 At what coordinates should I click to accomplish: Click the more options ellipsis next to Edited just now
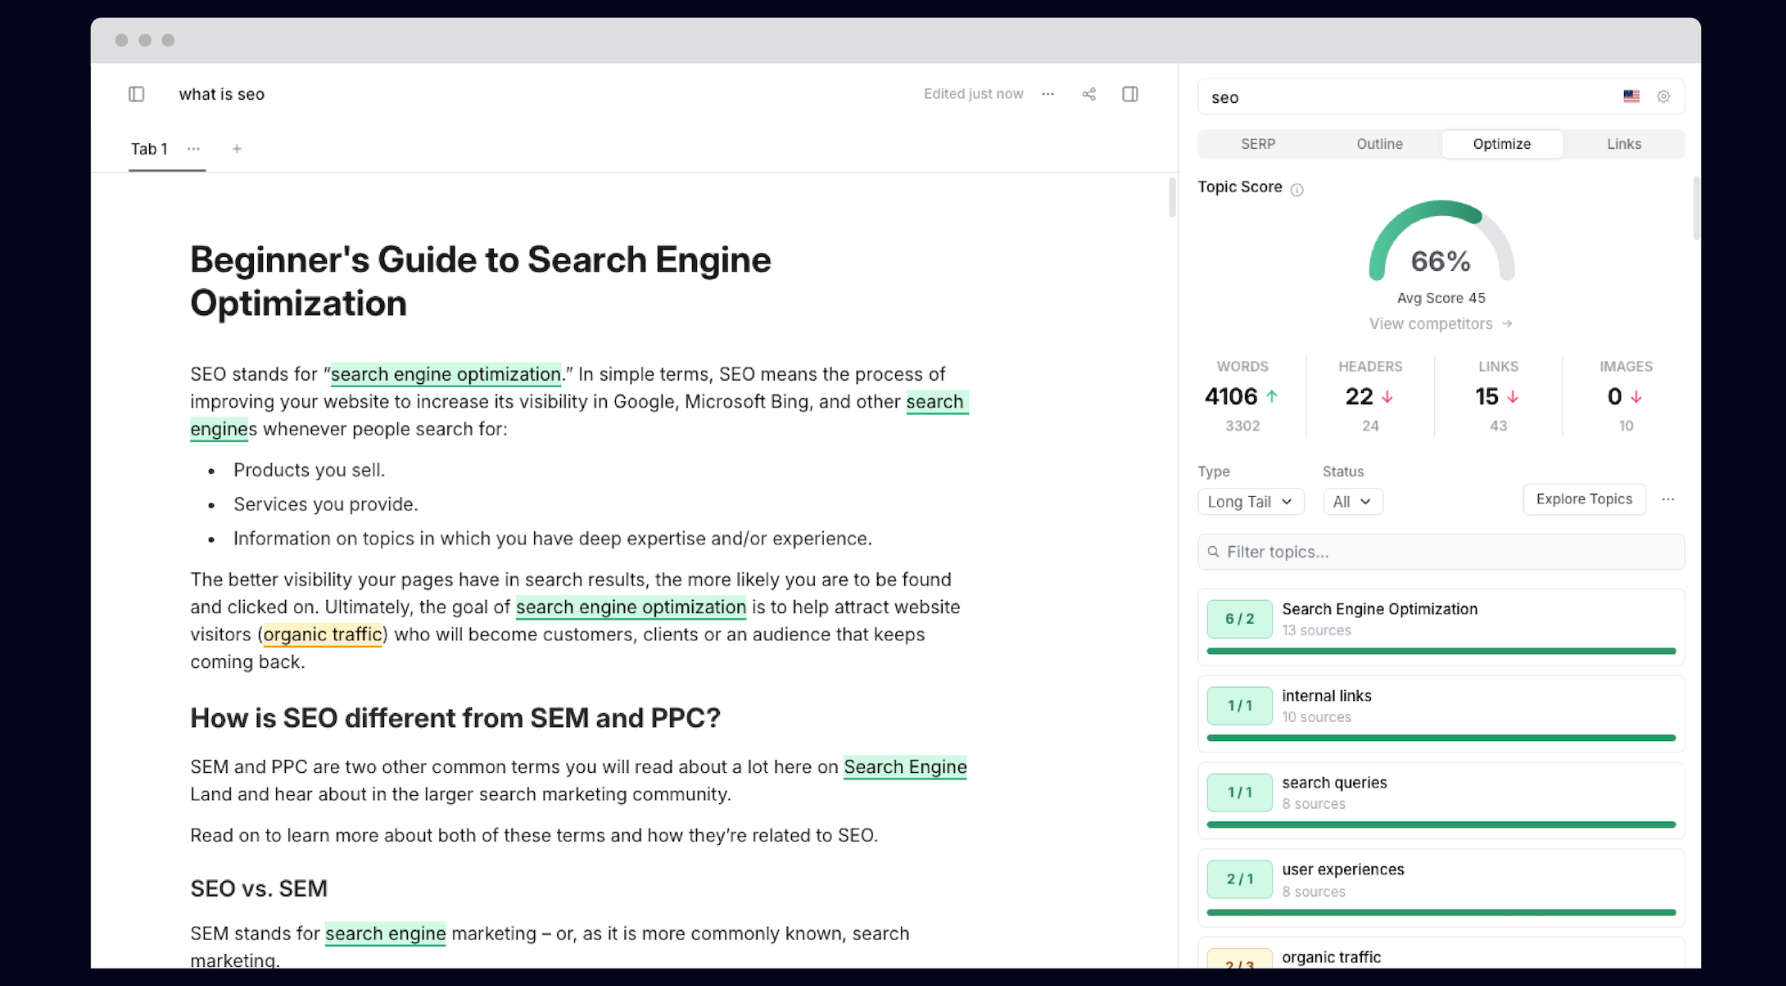tap(1047, 93)
